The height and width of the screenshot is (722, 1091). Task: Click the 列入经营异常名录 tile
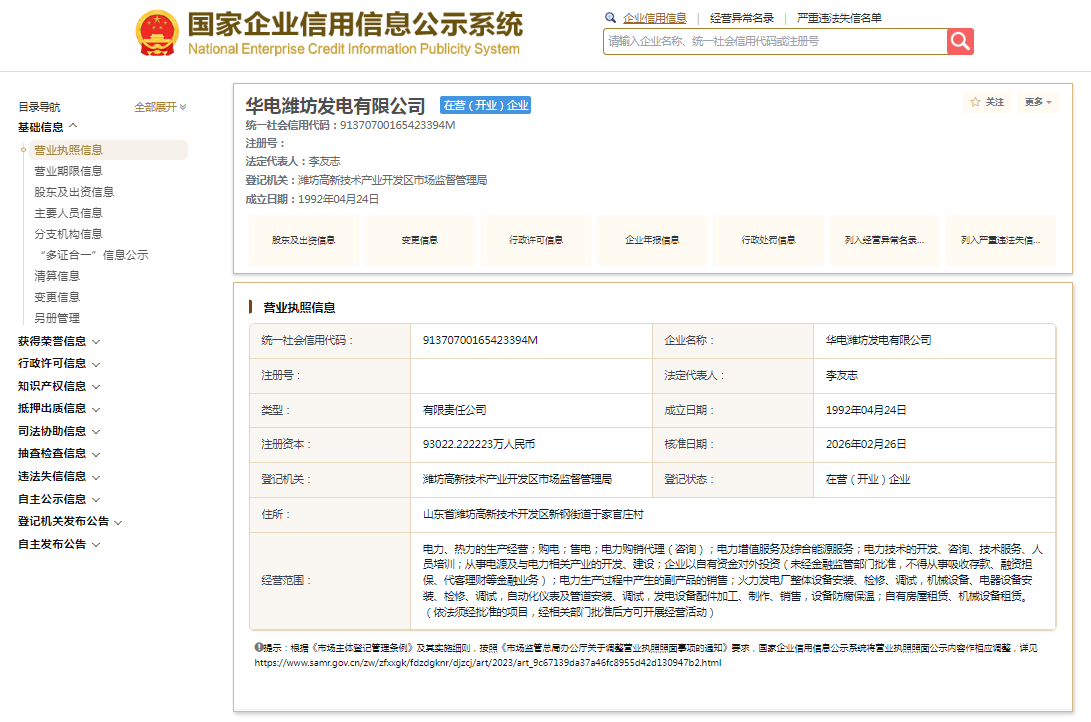pos(884,240)
